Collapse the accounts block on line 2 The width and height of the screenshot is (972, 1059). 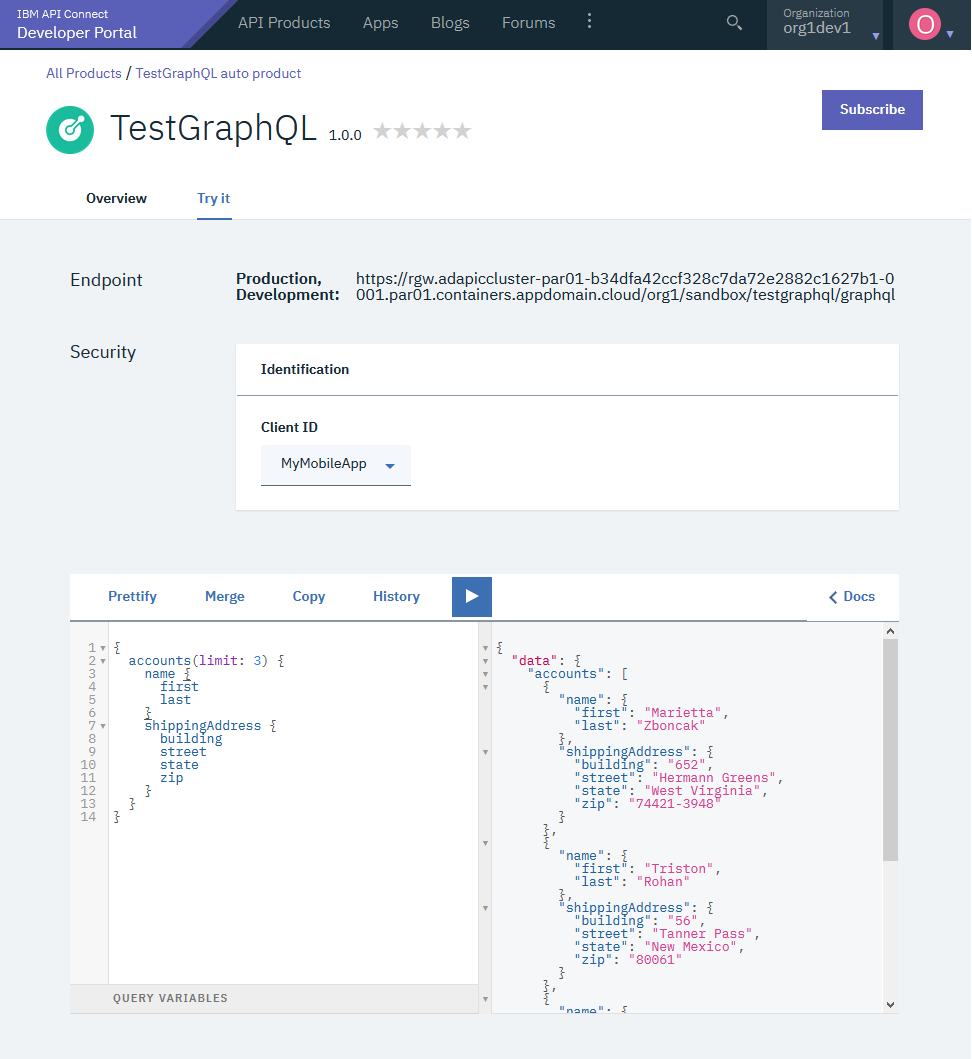103,661
